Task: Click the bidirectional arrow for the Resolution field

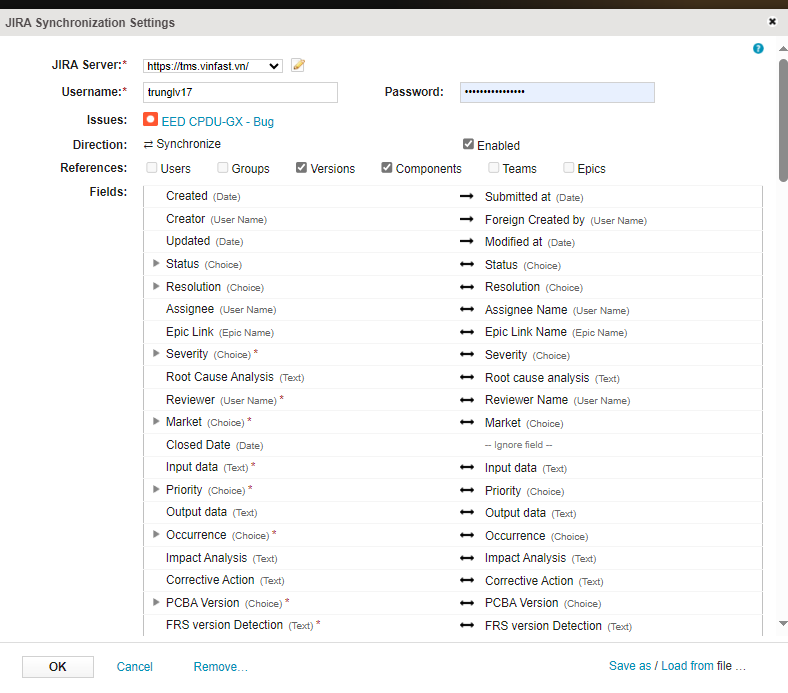Action: click(466, 287)
